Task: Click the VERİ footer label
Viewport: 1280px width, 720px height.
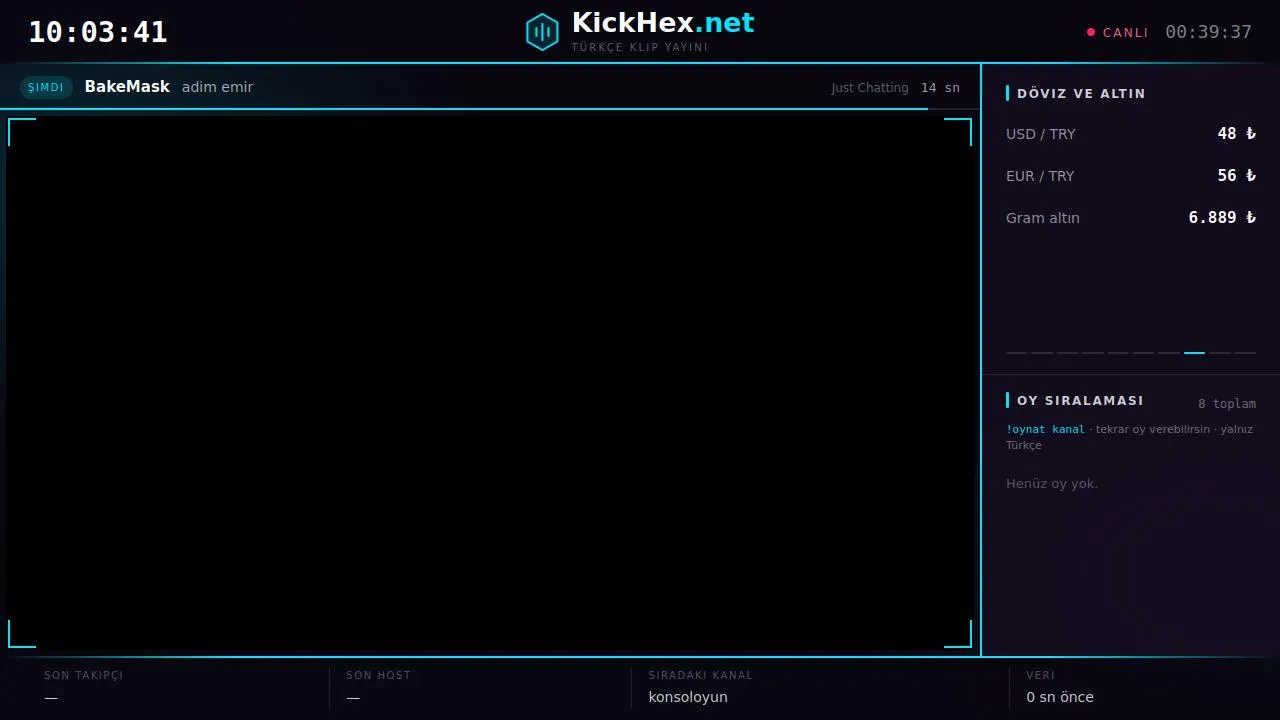Action: click(1040, 675)
